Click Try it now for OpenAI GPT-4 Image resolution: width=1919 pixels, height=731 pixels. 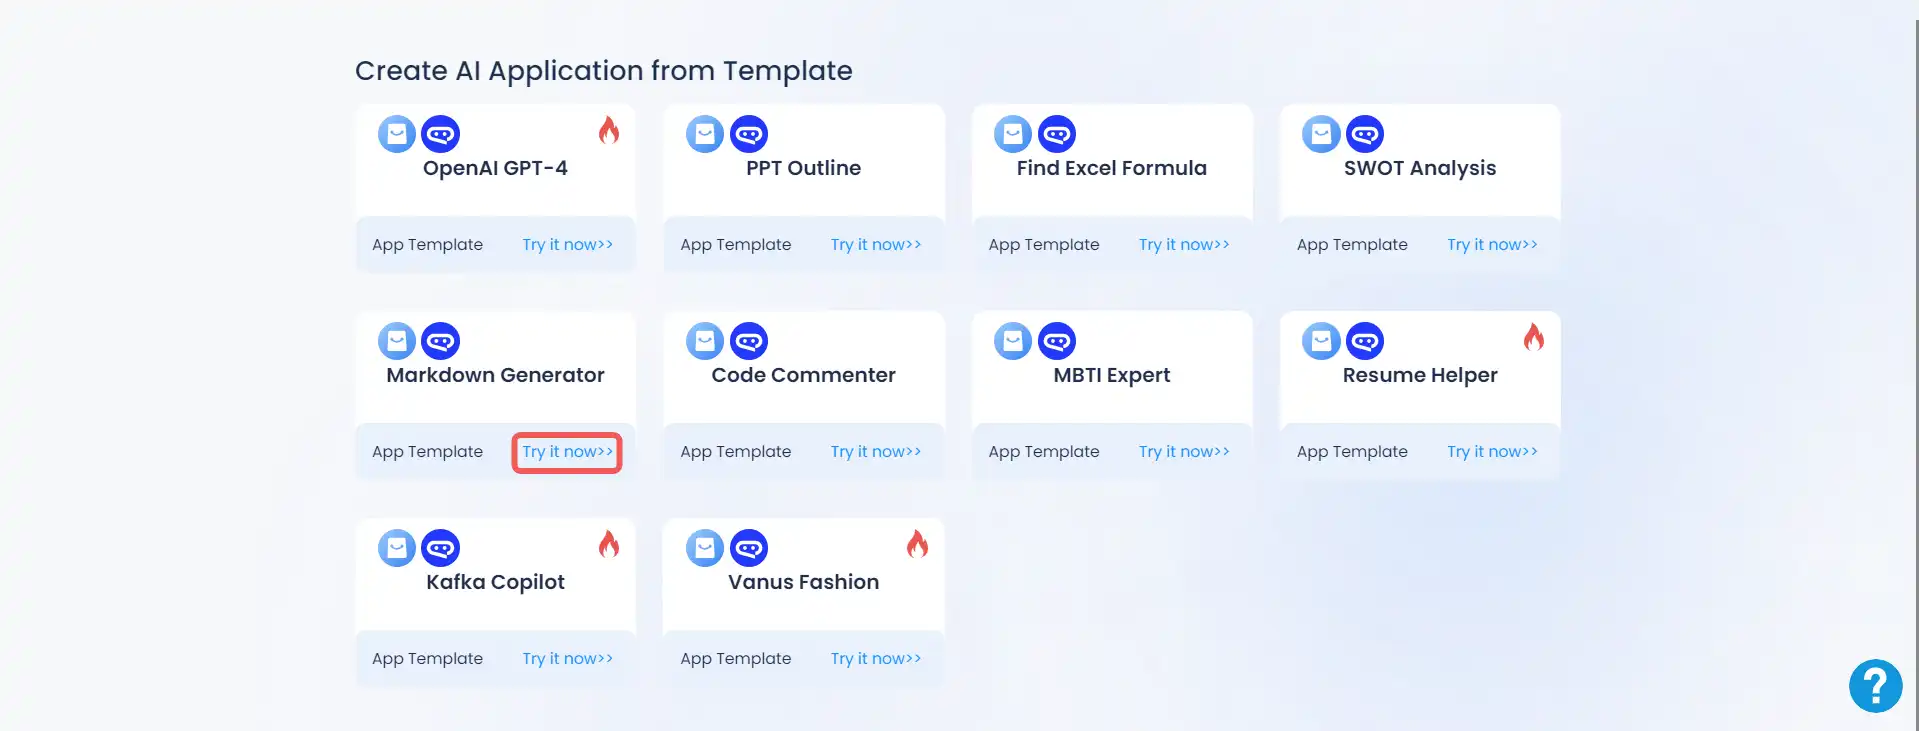567,245
